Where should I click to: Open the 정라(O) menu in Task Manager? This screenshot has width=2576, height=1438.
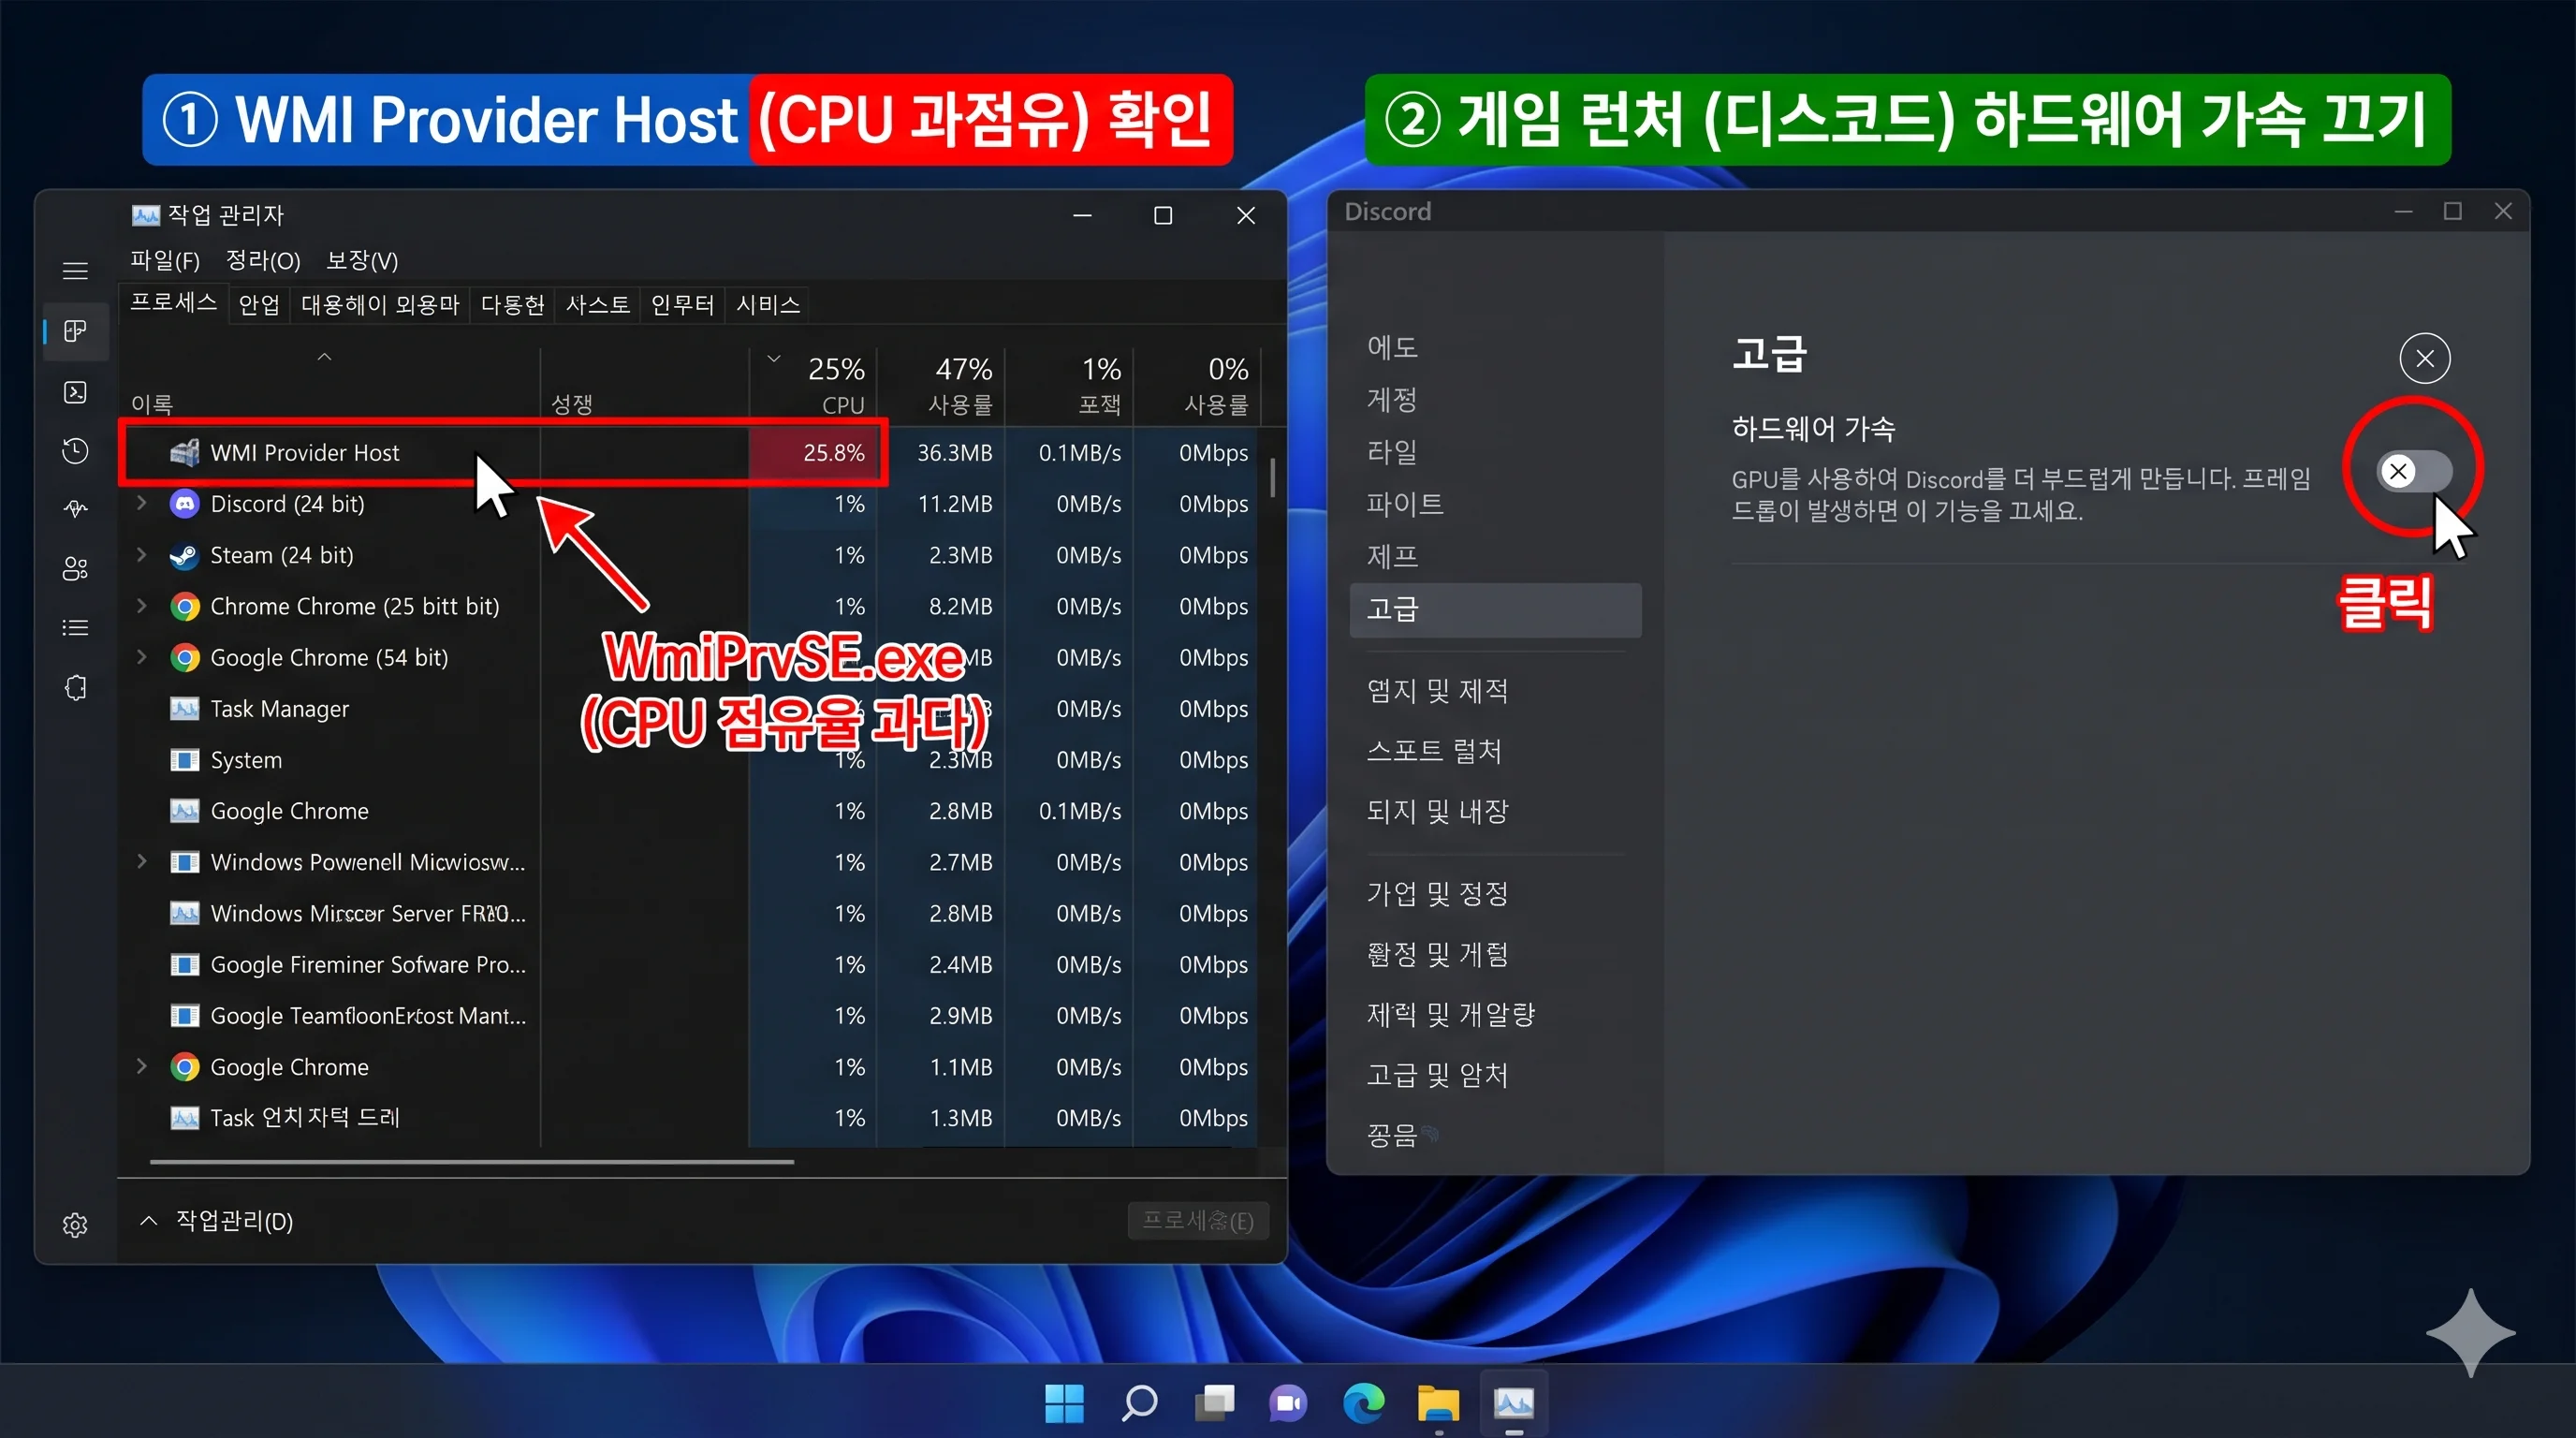[263, 261]
